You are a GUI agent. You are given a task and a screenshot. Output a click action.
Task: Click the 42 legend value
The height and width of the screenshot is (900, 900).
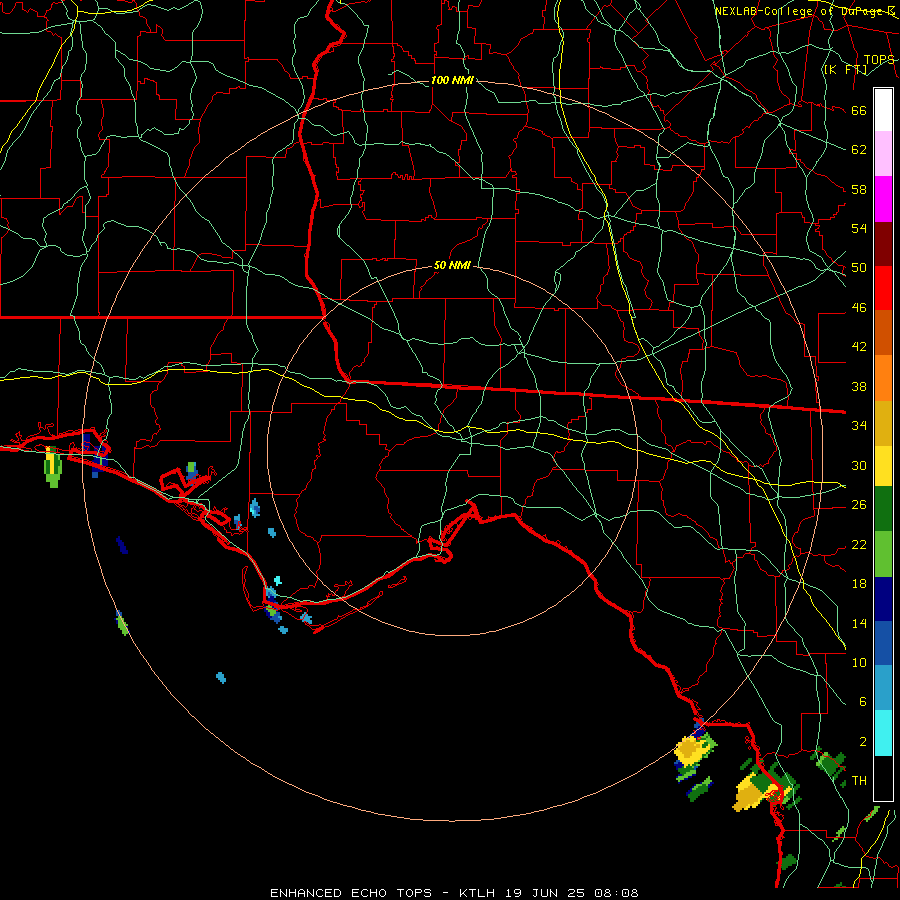pyautogui.click(x=859, y=346)
